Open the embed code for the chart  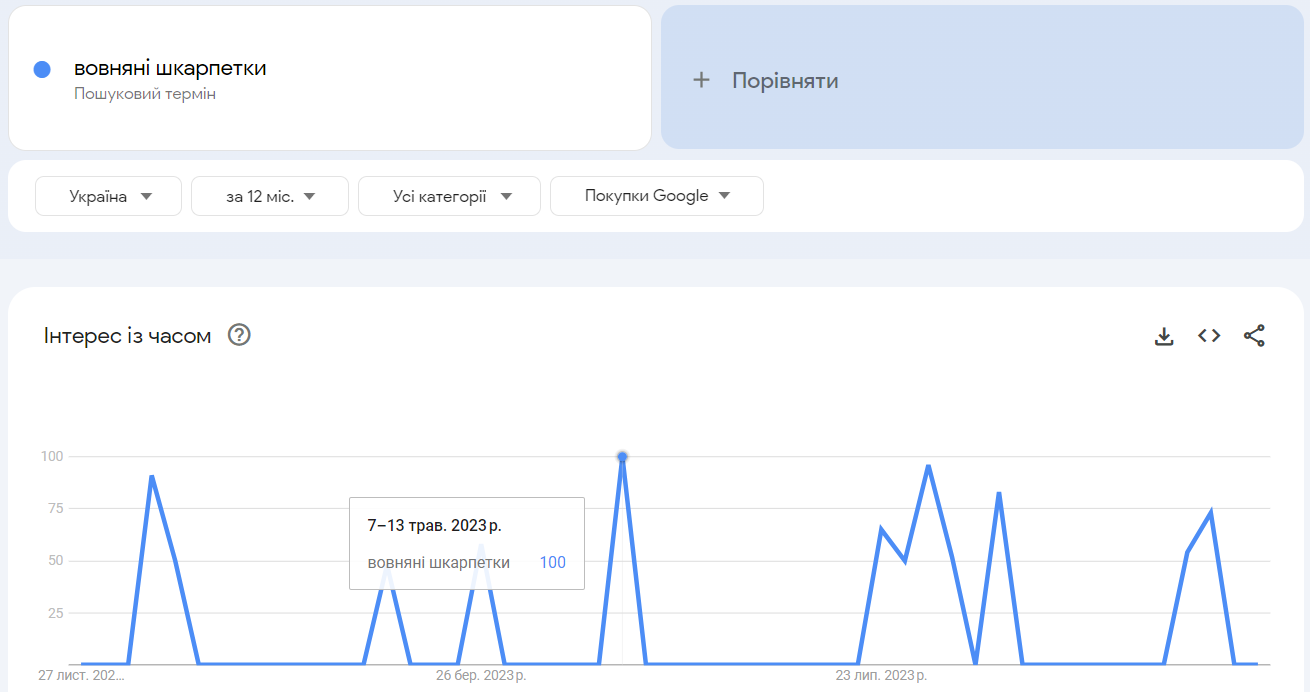[x=1208, y=337]
